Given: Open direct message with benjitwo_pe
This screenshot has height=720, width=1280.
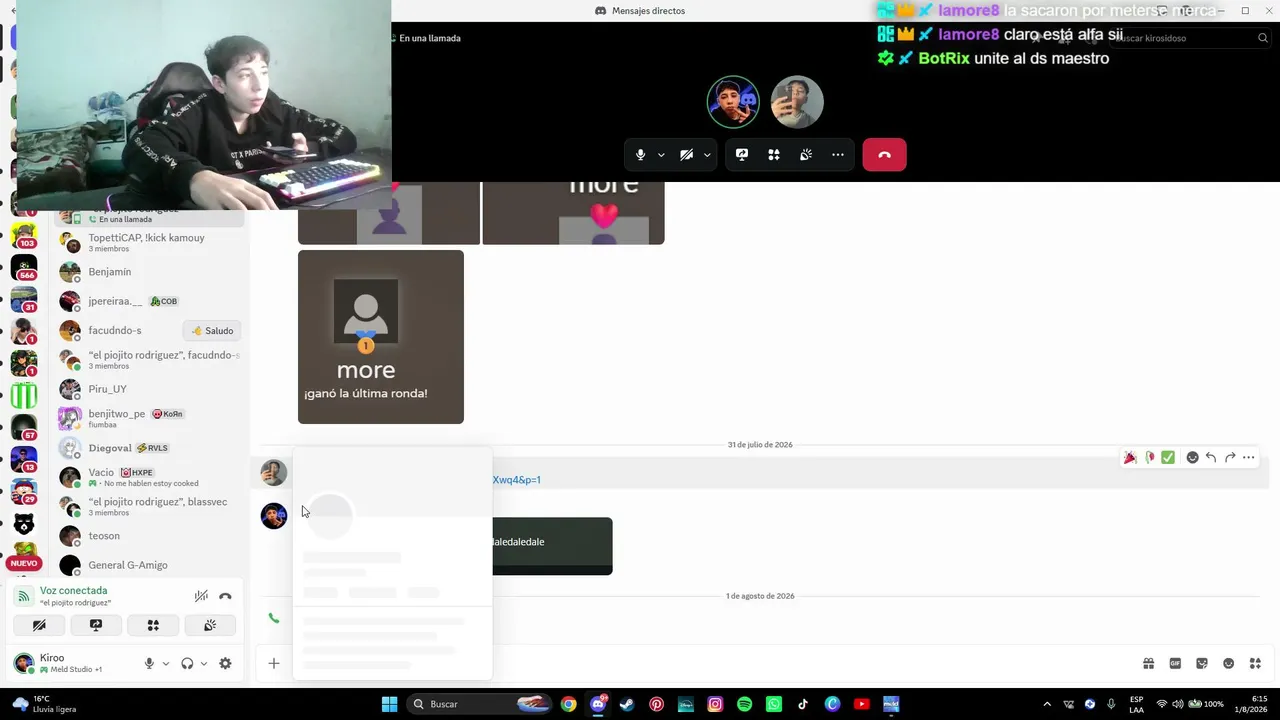Looking at the screenshot, I should [x=149, y=418].
